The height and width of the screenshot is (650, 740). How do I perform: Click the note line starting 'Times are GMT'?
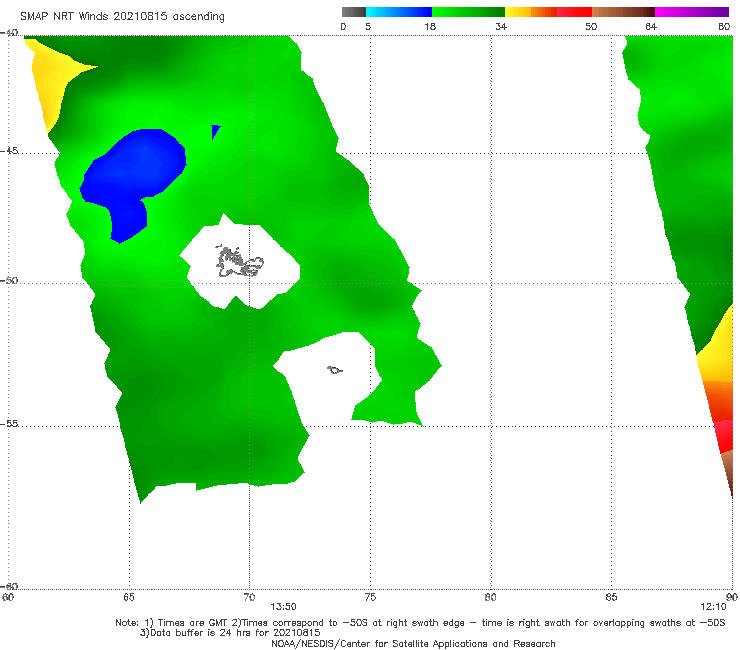click(420, 623)
